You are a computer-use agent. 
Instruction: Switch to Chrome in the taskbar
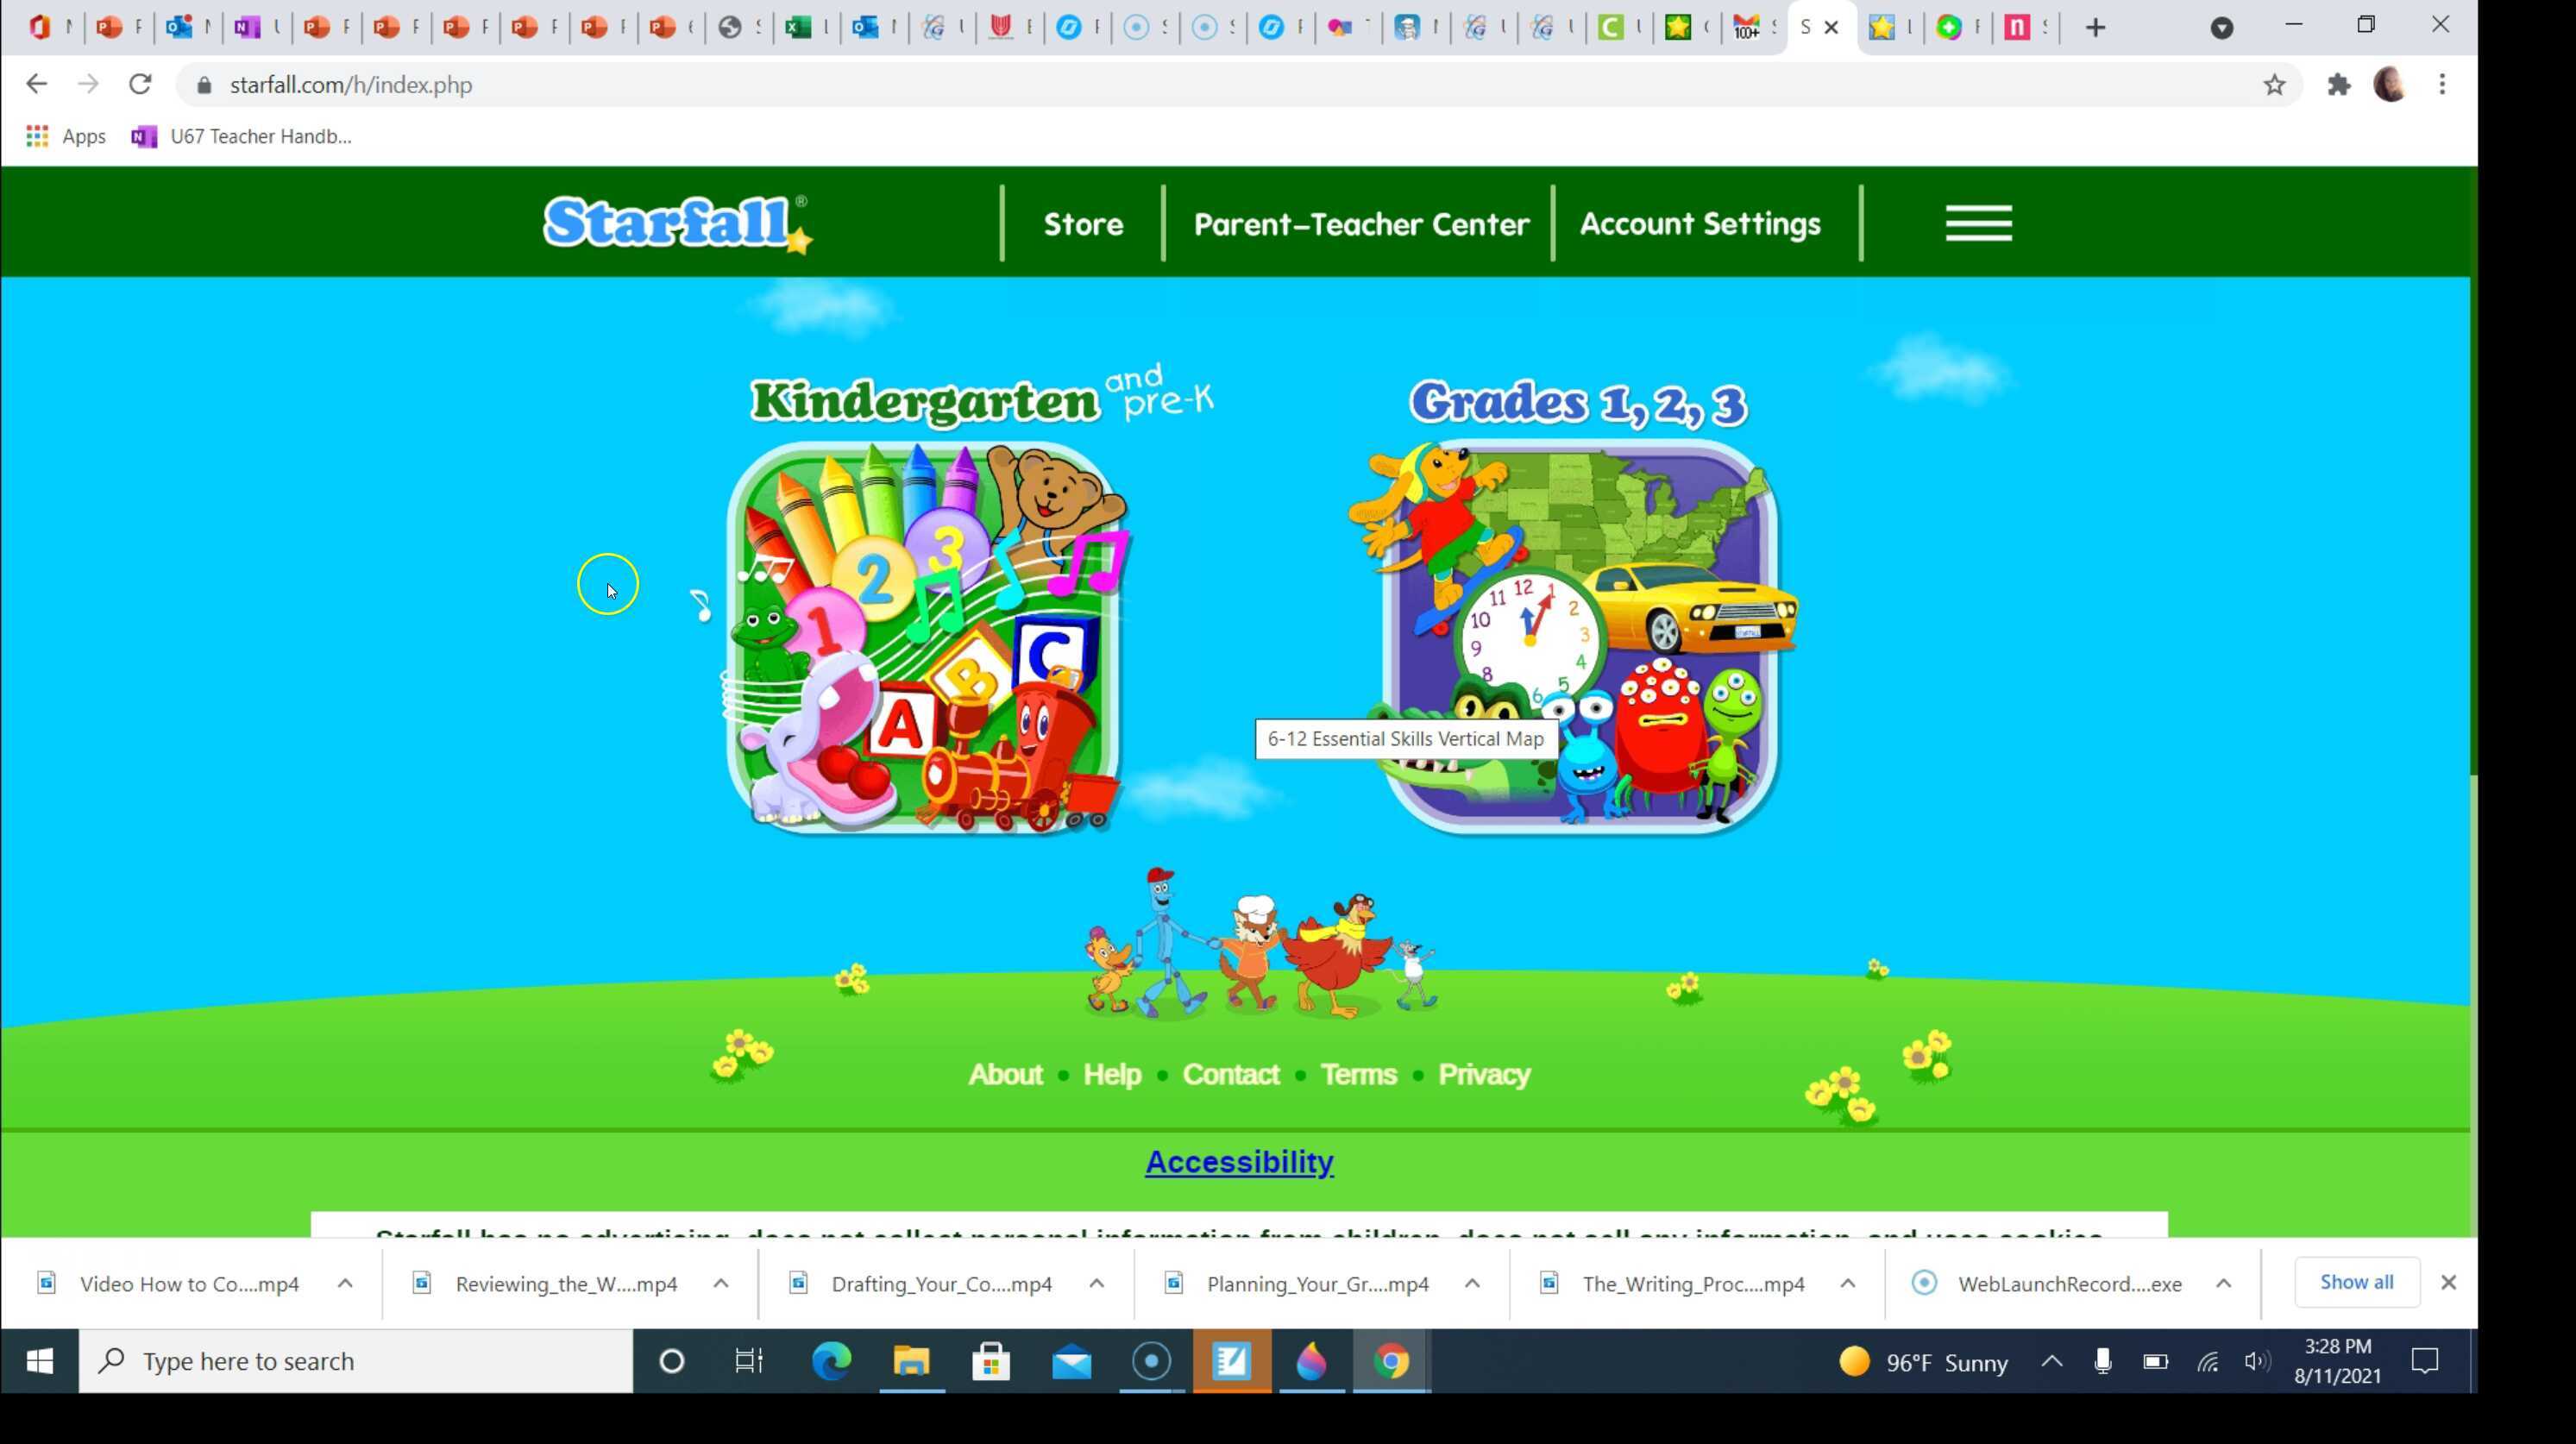[1391, 1361]
